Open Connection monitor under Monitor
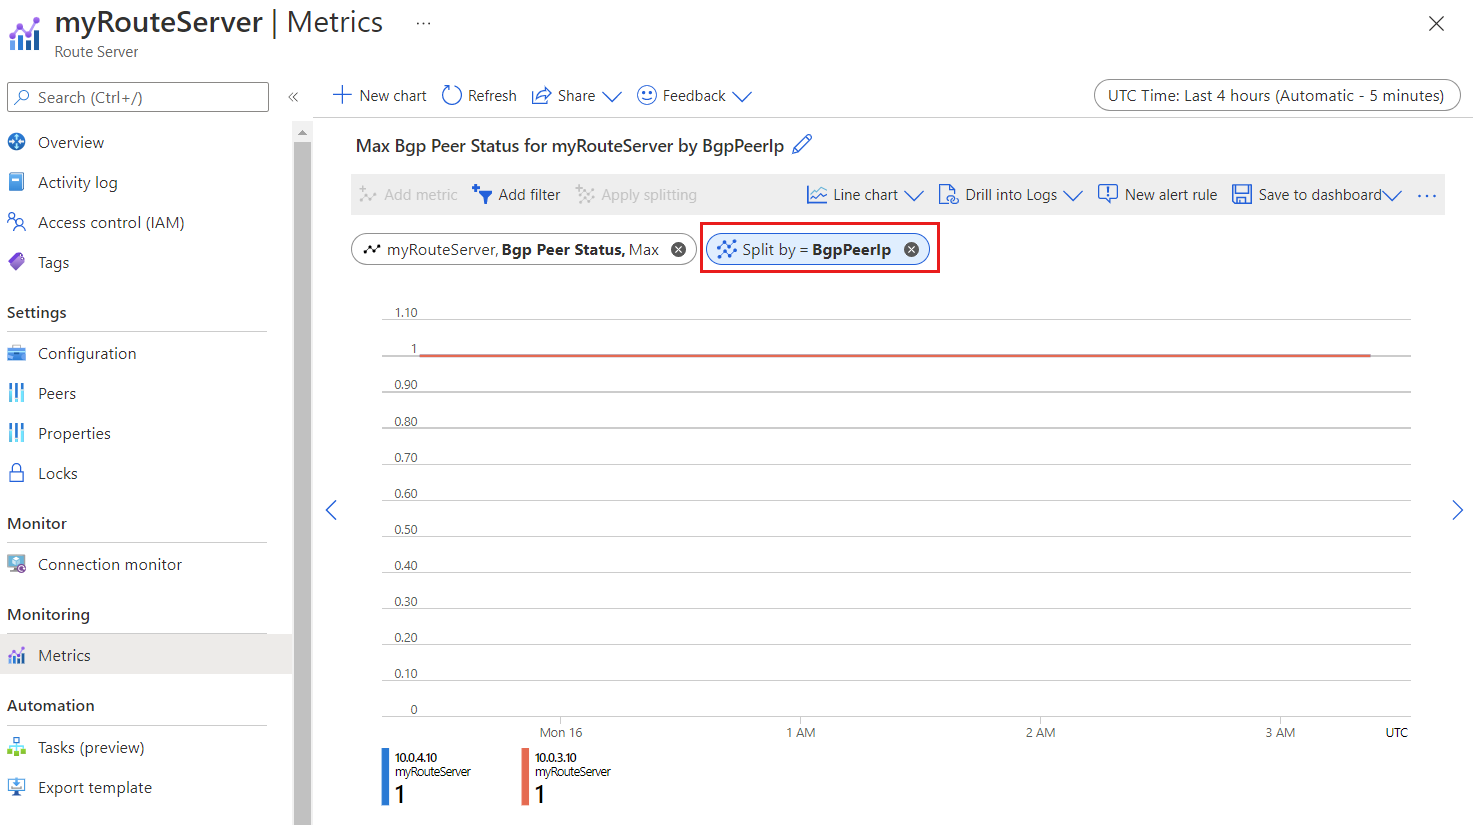Viewport: 1473px width, 825px height. click(x=110, y=564)
